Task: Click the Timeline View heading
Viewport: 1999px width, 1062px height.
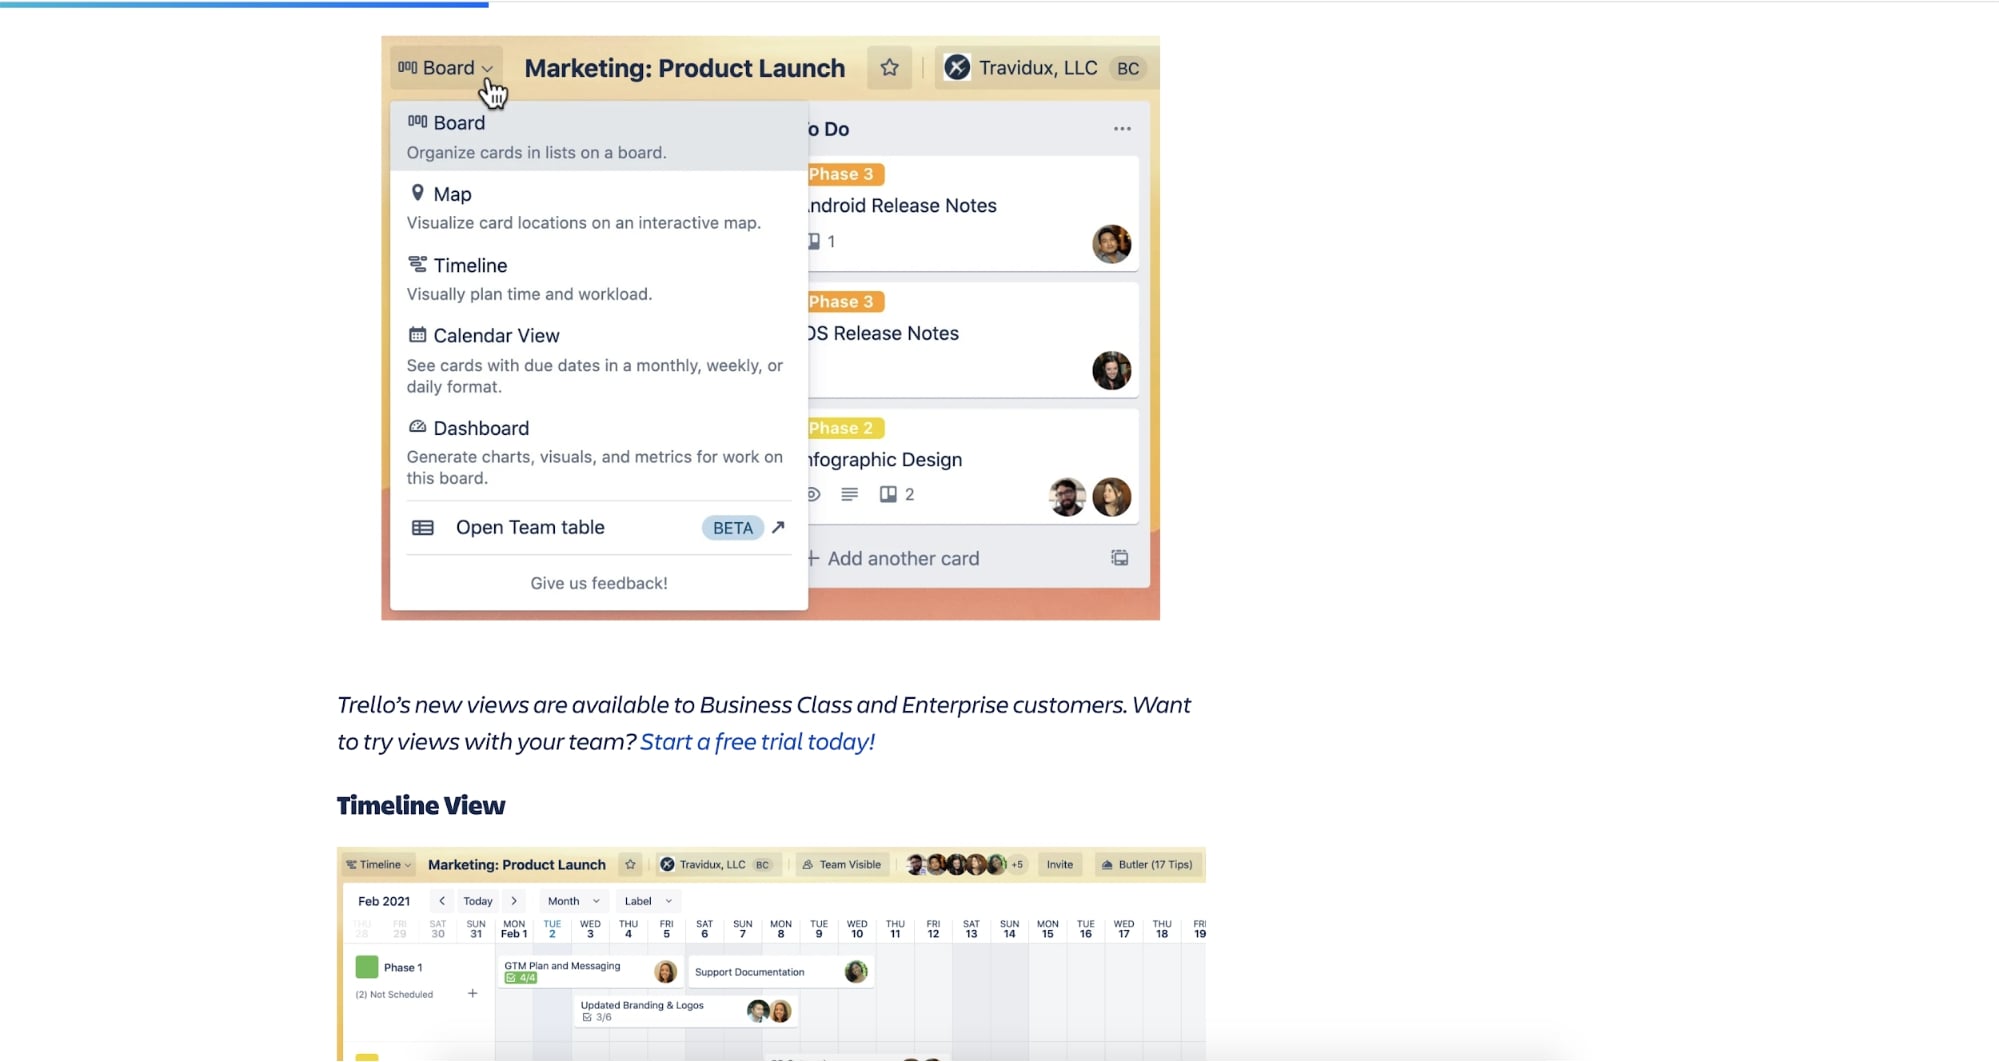Action: [421, 806]
